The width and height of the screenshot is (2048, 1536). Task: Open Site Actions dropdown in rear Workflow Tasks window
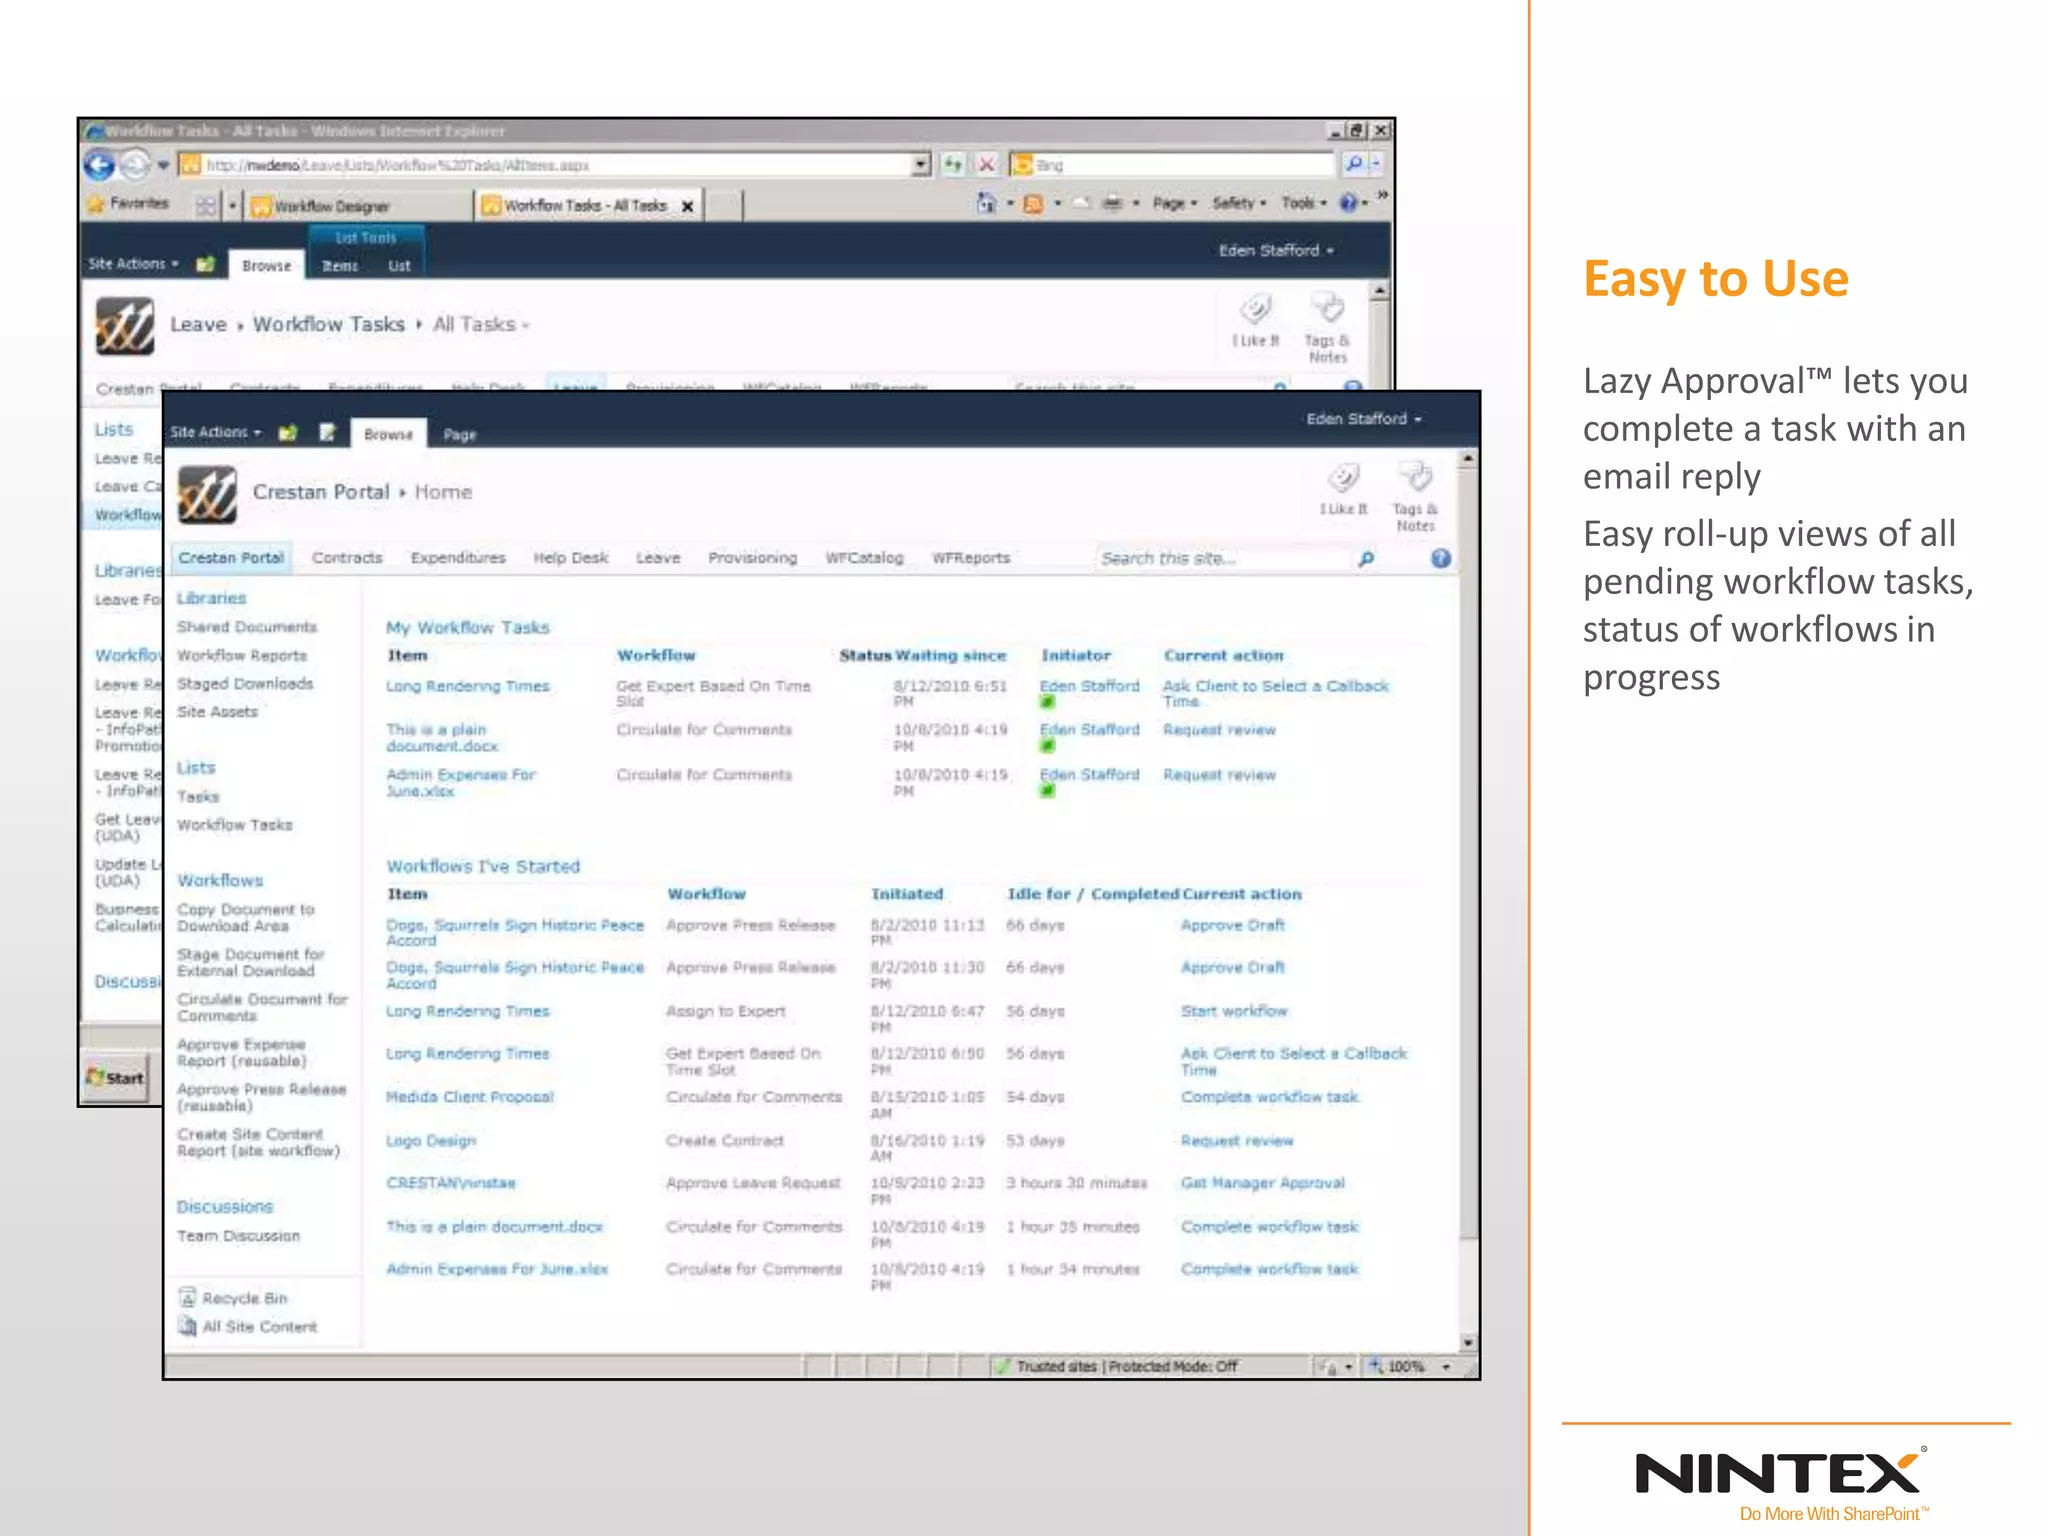tap(133, 264)
